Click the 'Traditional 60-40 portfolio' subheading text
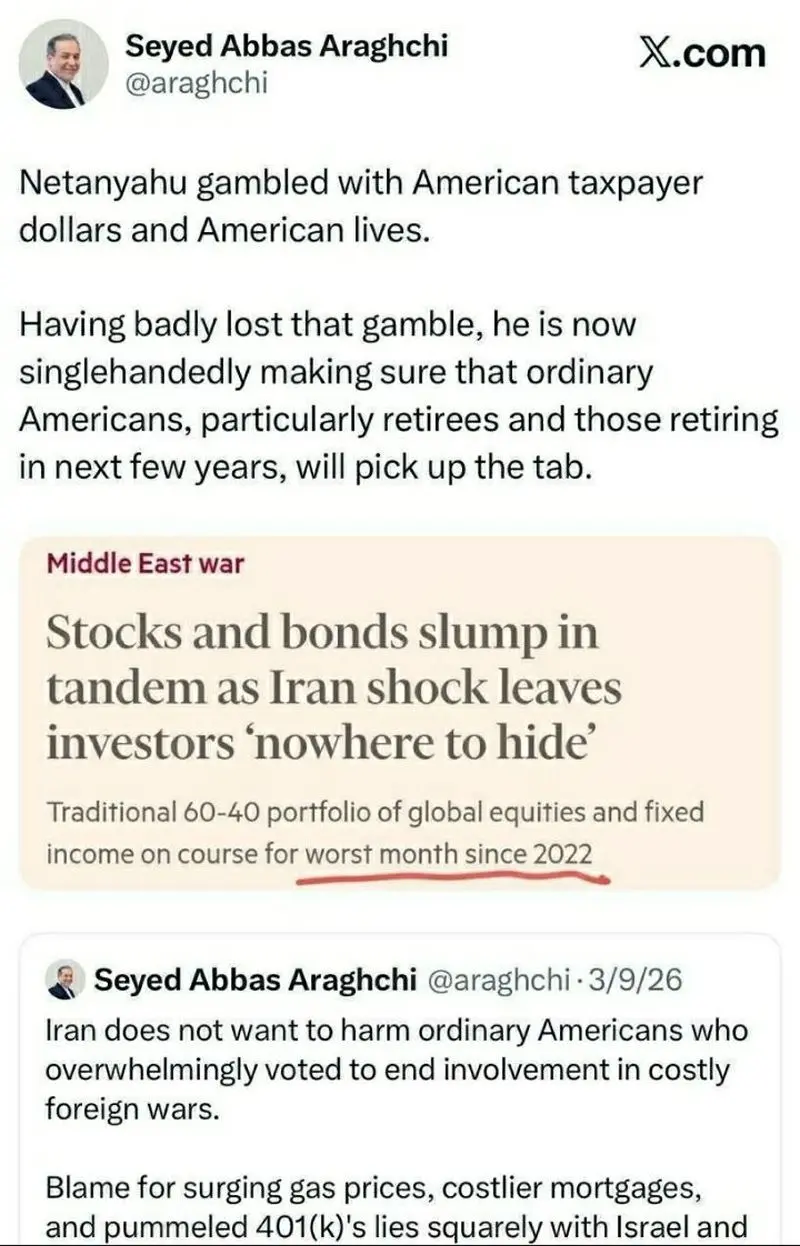 [x=375, y=812]
